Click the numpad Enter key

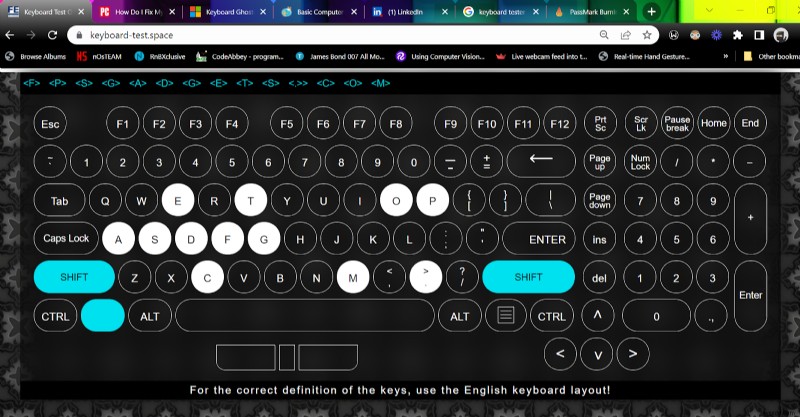click(751, 296)
